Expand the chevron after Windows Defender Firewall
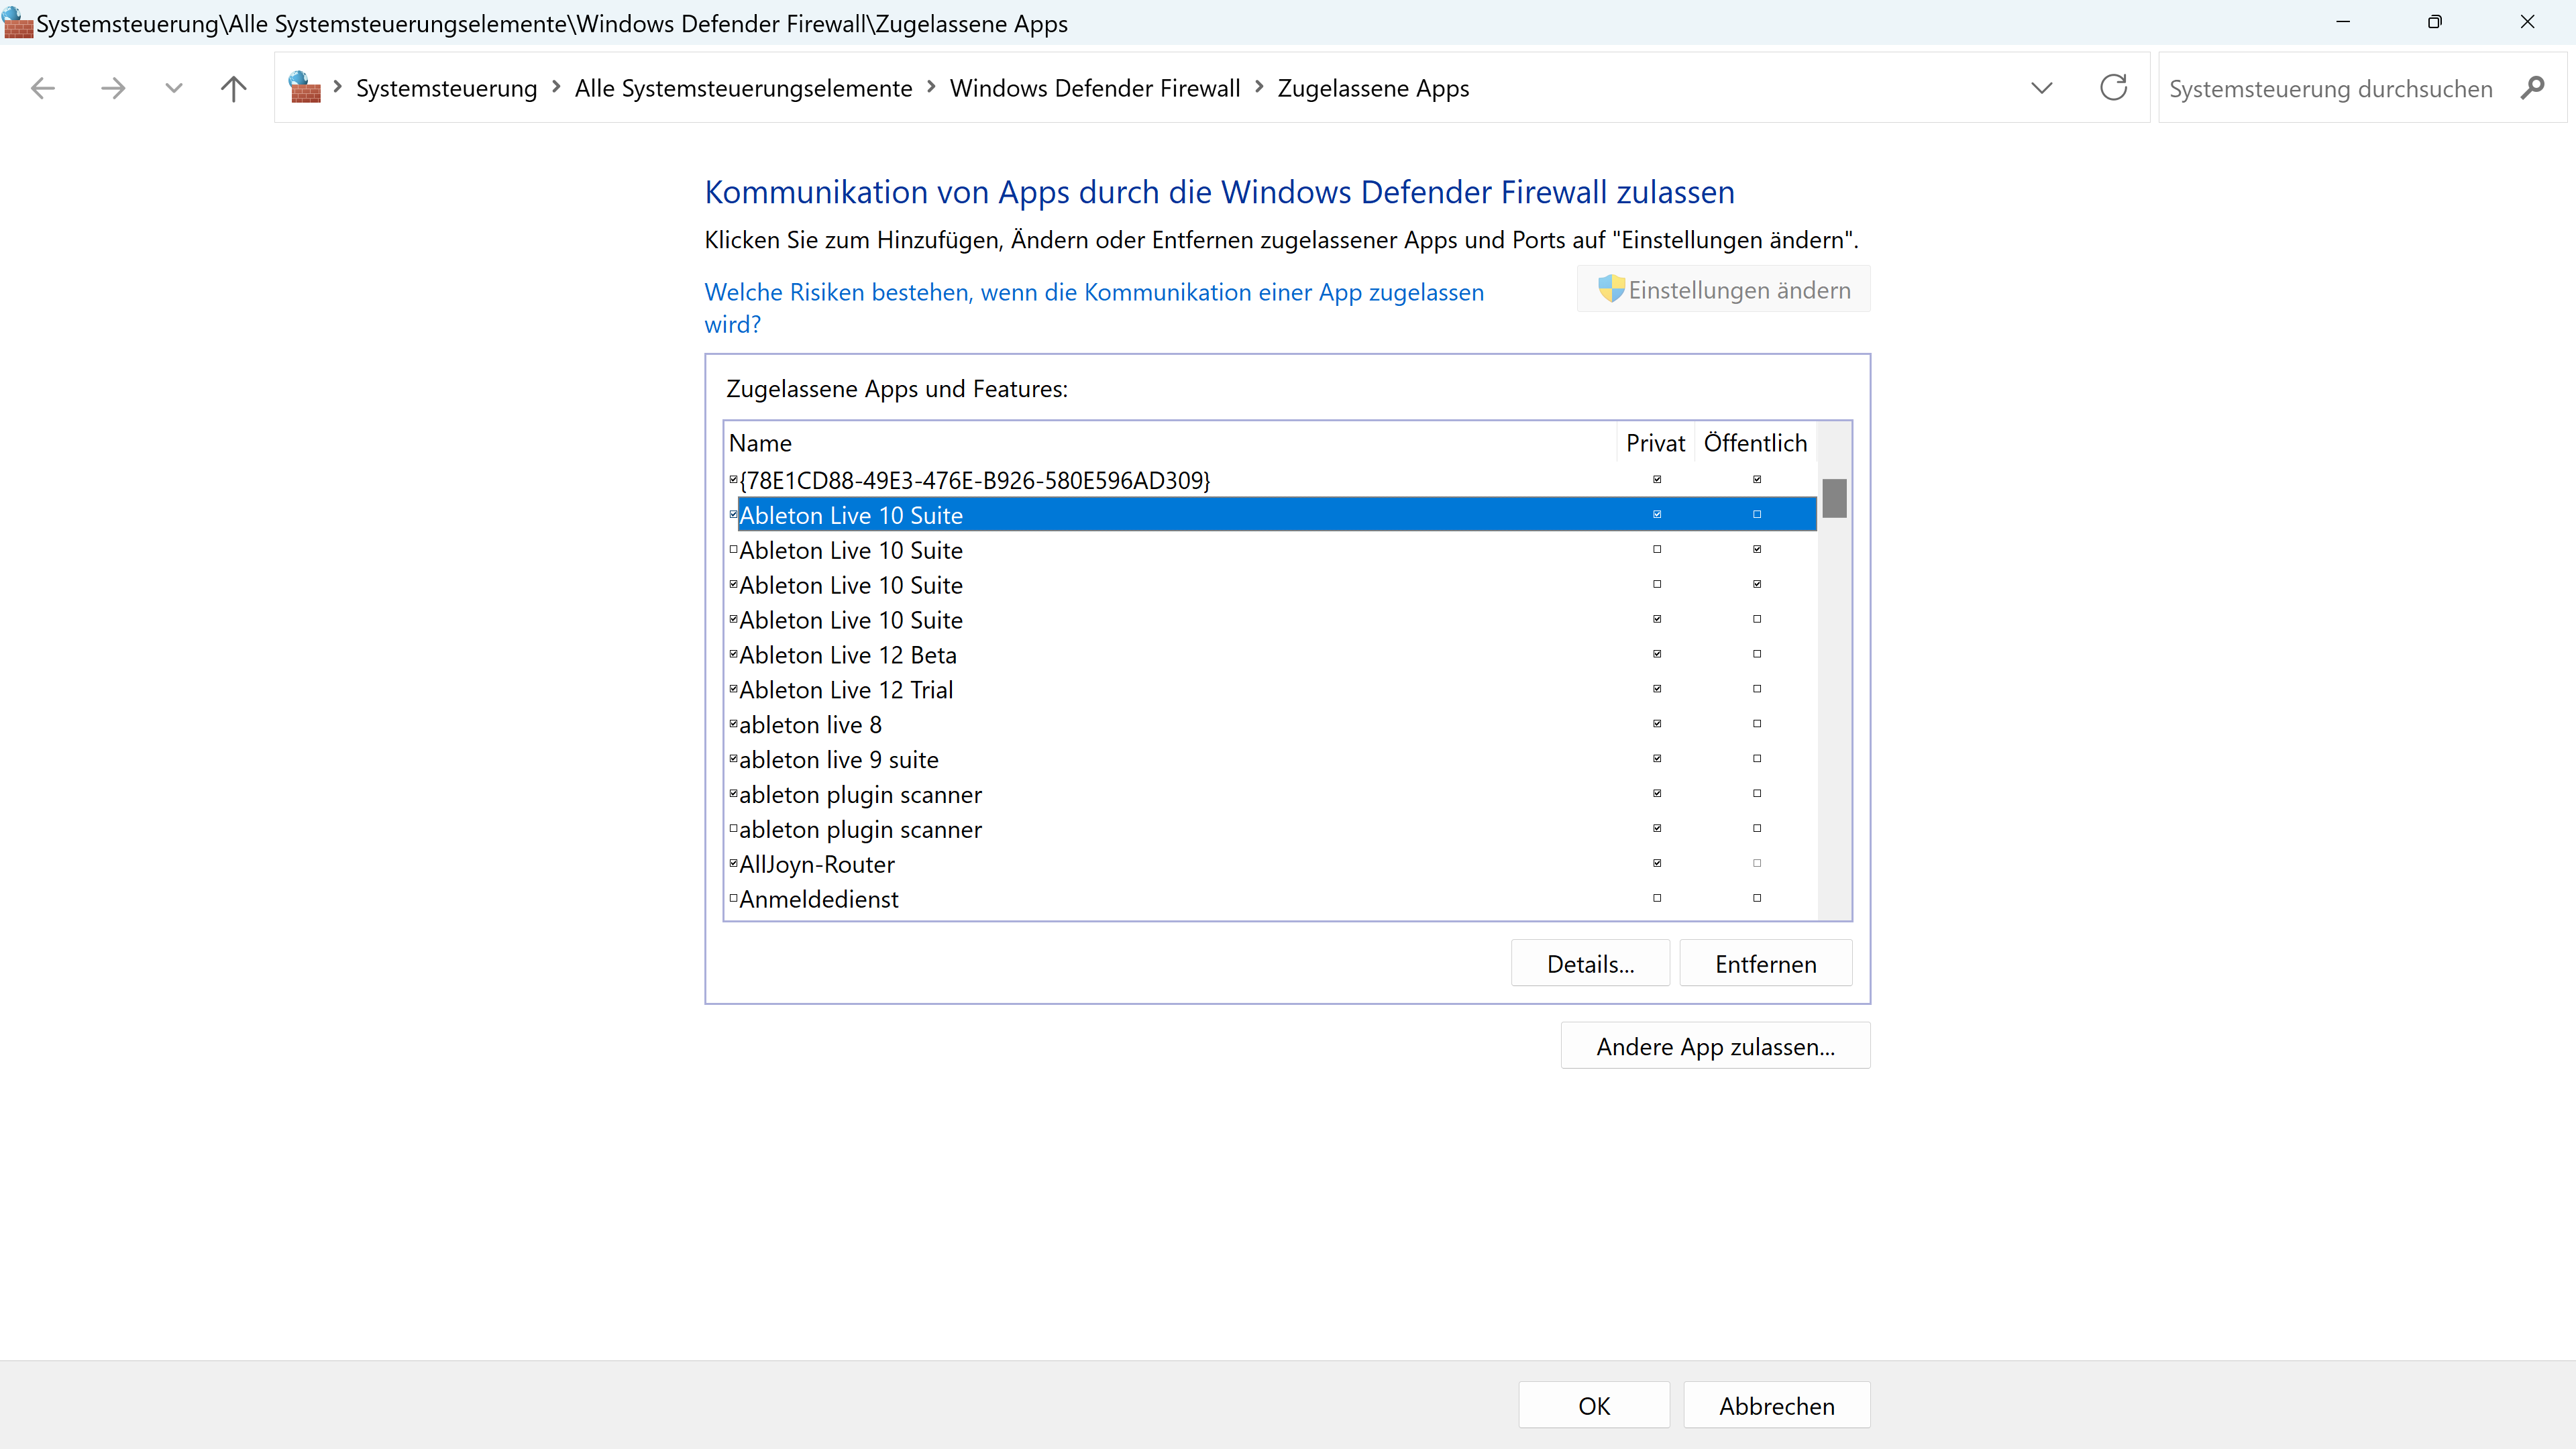Image resolution: width=2576 pixels, height=1449 pixels. point(1259,87)
